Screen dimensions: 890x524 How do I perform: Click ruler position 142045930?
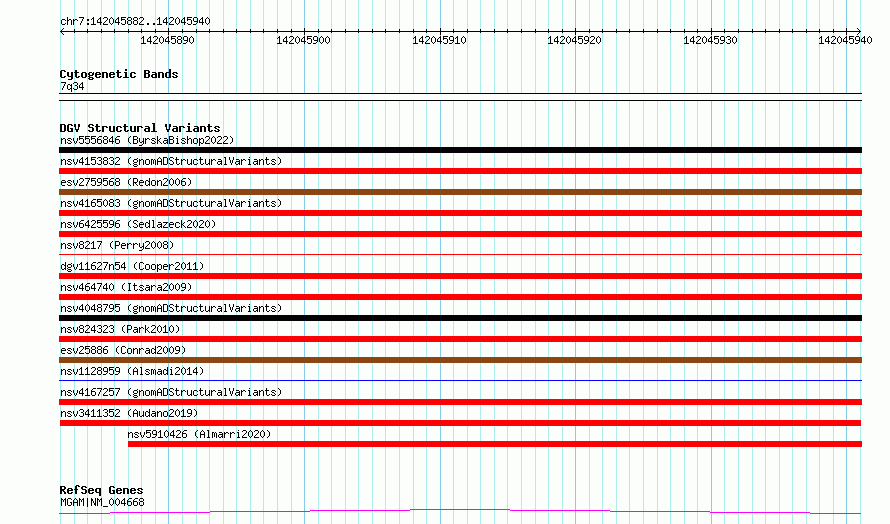coord(710,40)
